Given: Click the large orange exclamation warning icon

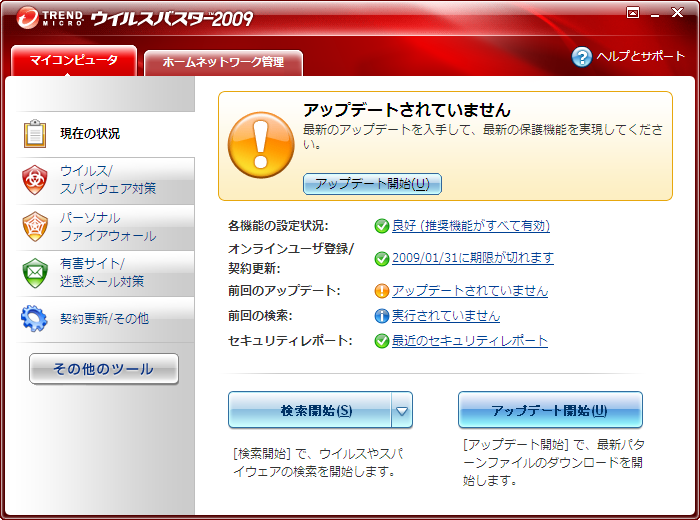Looking at the screenshot, I should click(x=261, y=145).
